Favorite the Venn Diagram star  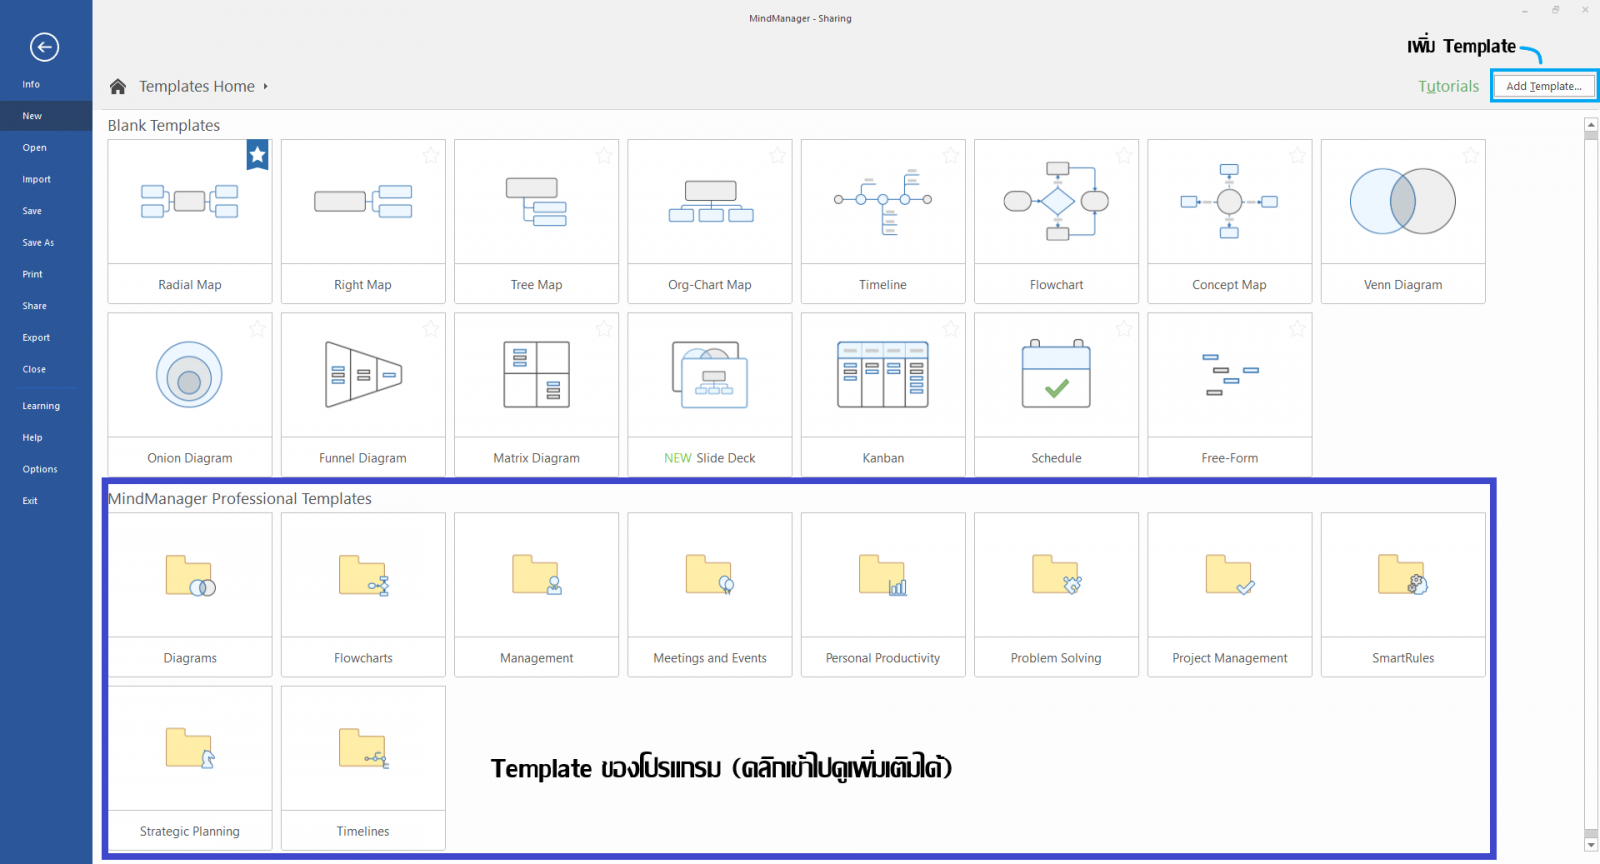(1471, 155)
